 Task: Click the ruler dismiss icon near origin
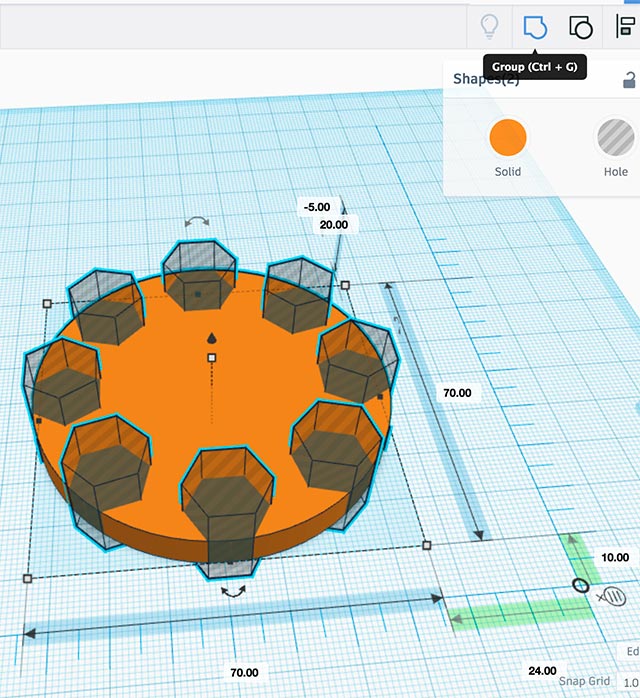tap(611, 597)
